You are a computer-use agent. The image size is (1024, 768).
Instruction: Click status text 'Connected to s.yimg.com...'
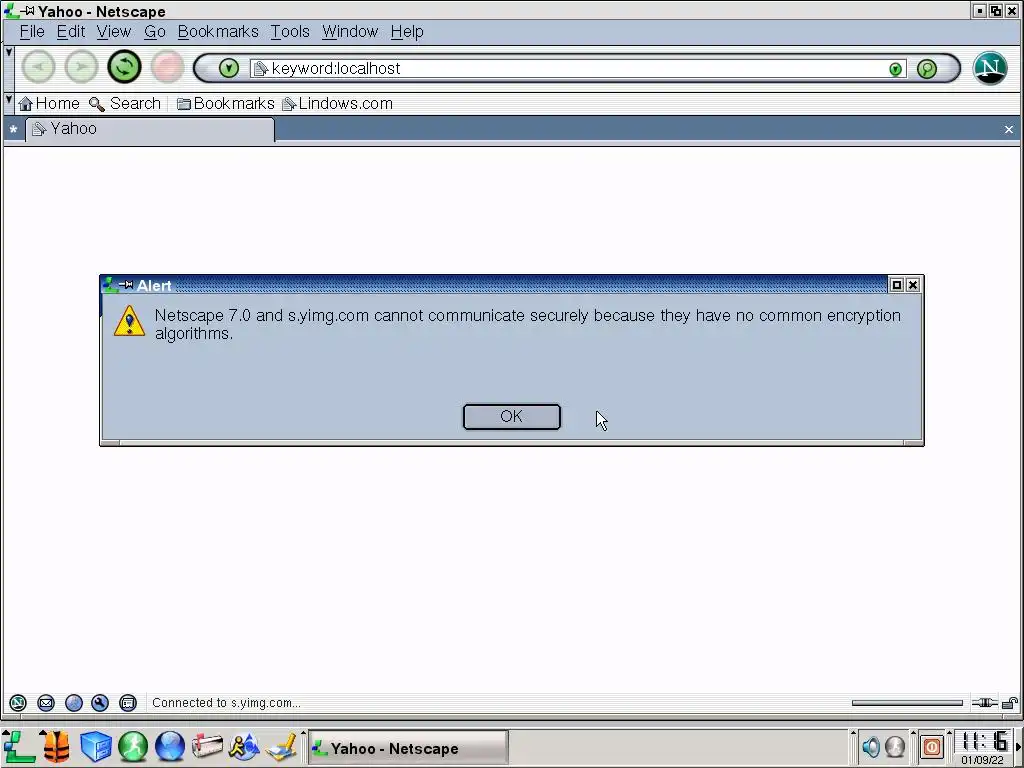tap(226, 703)
